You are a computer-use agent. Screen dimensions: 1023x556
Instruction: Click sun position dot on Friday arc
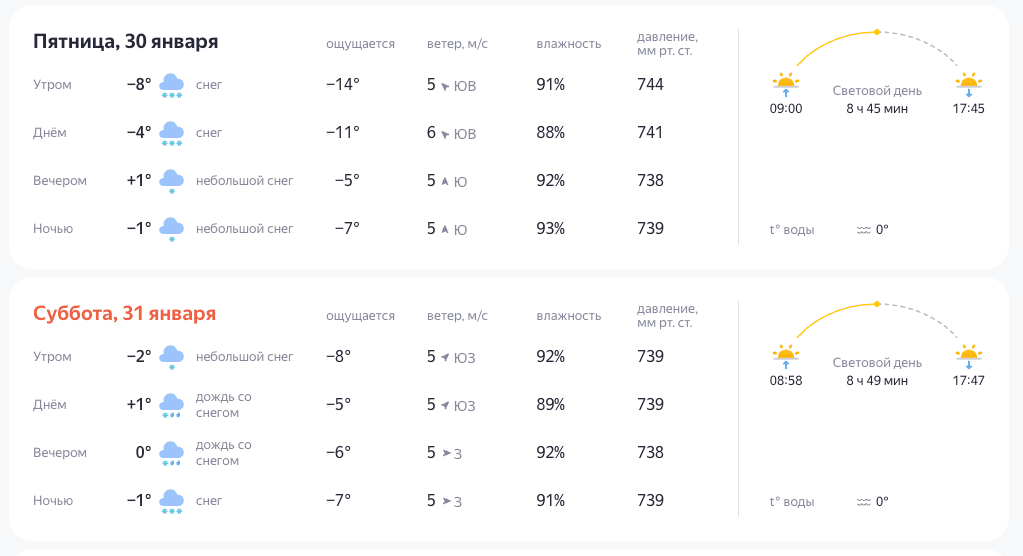point(877,32)
